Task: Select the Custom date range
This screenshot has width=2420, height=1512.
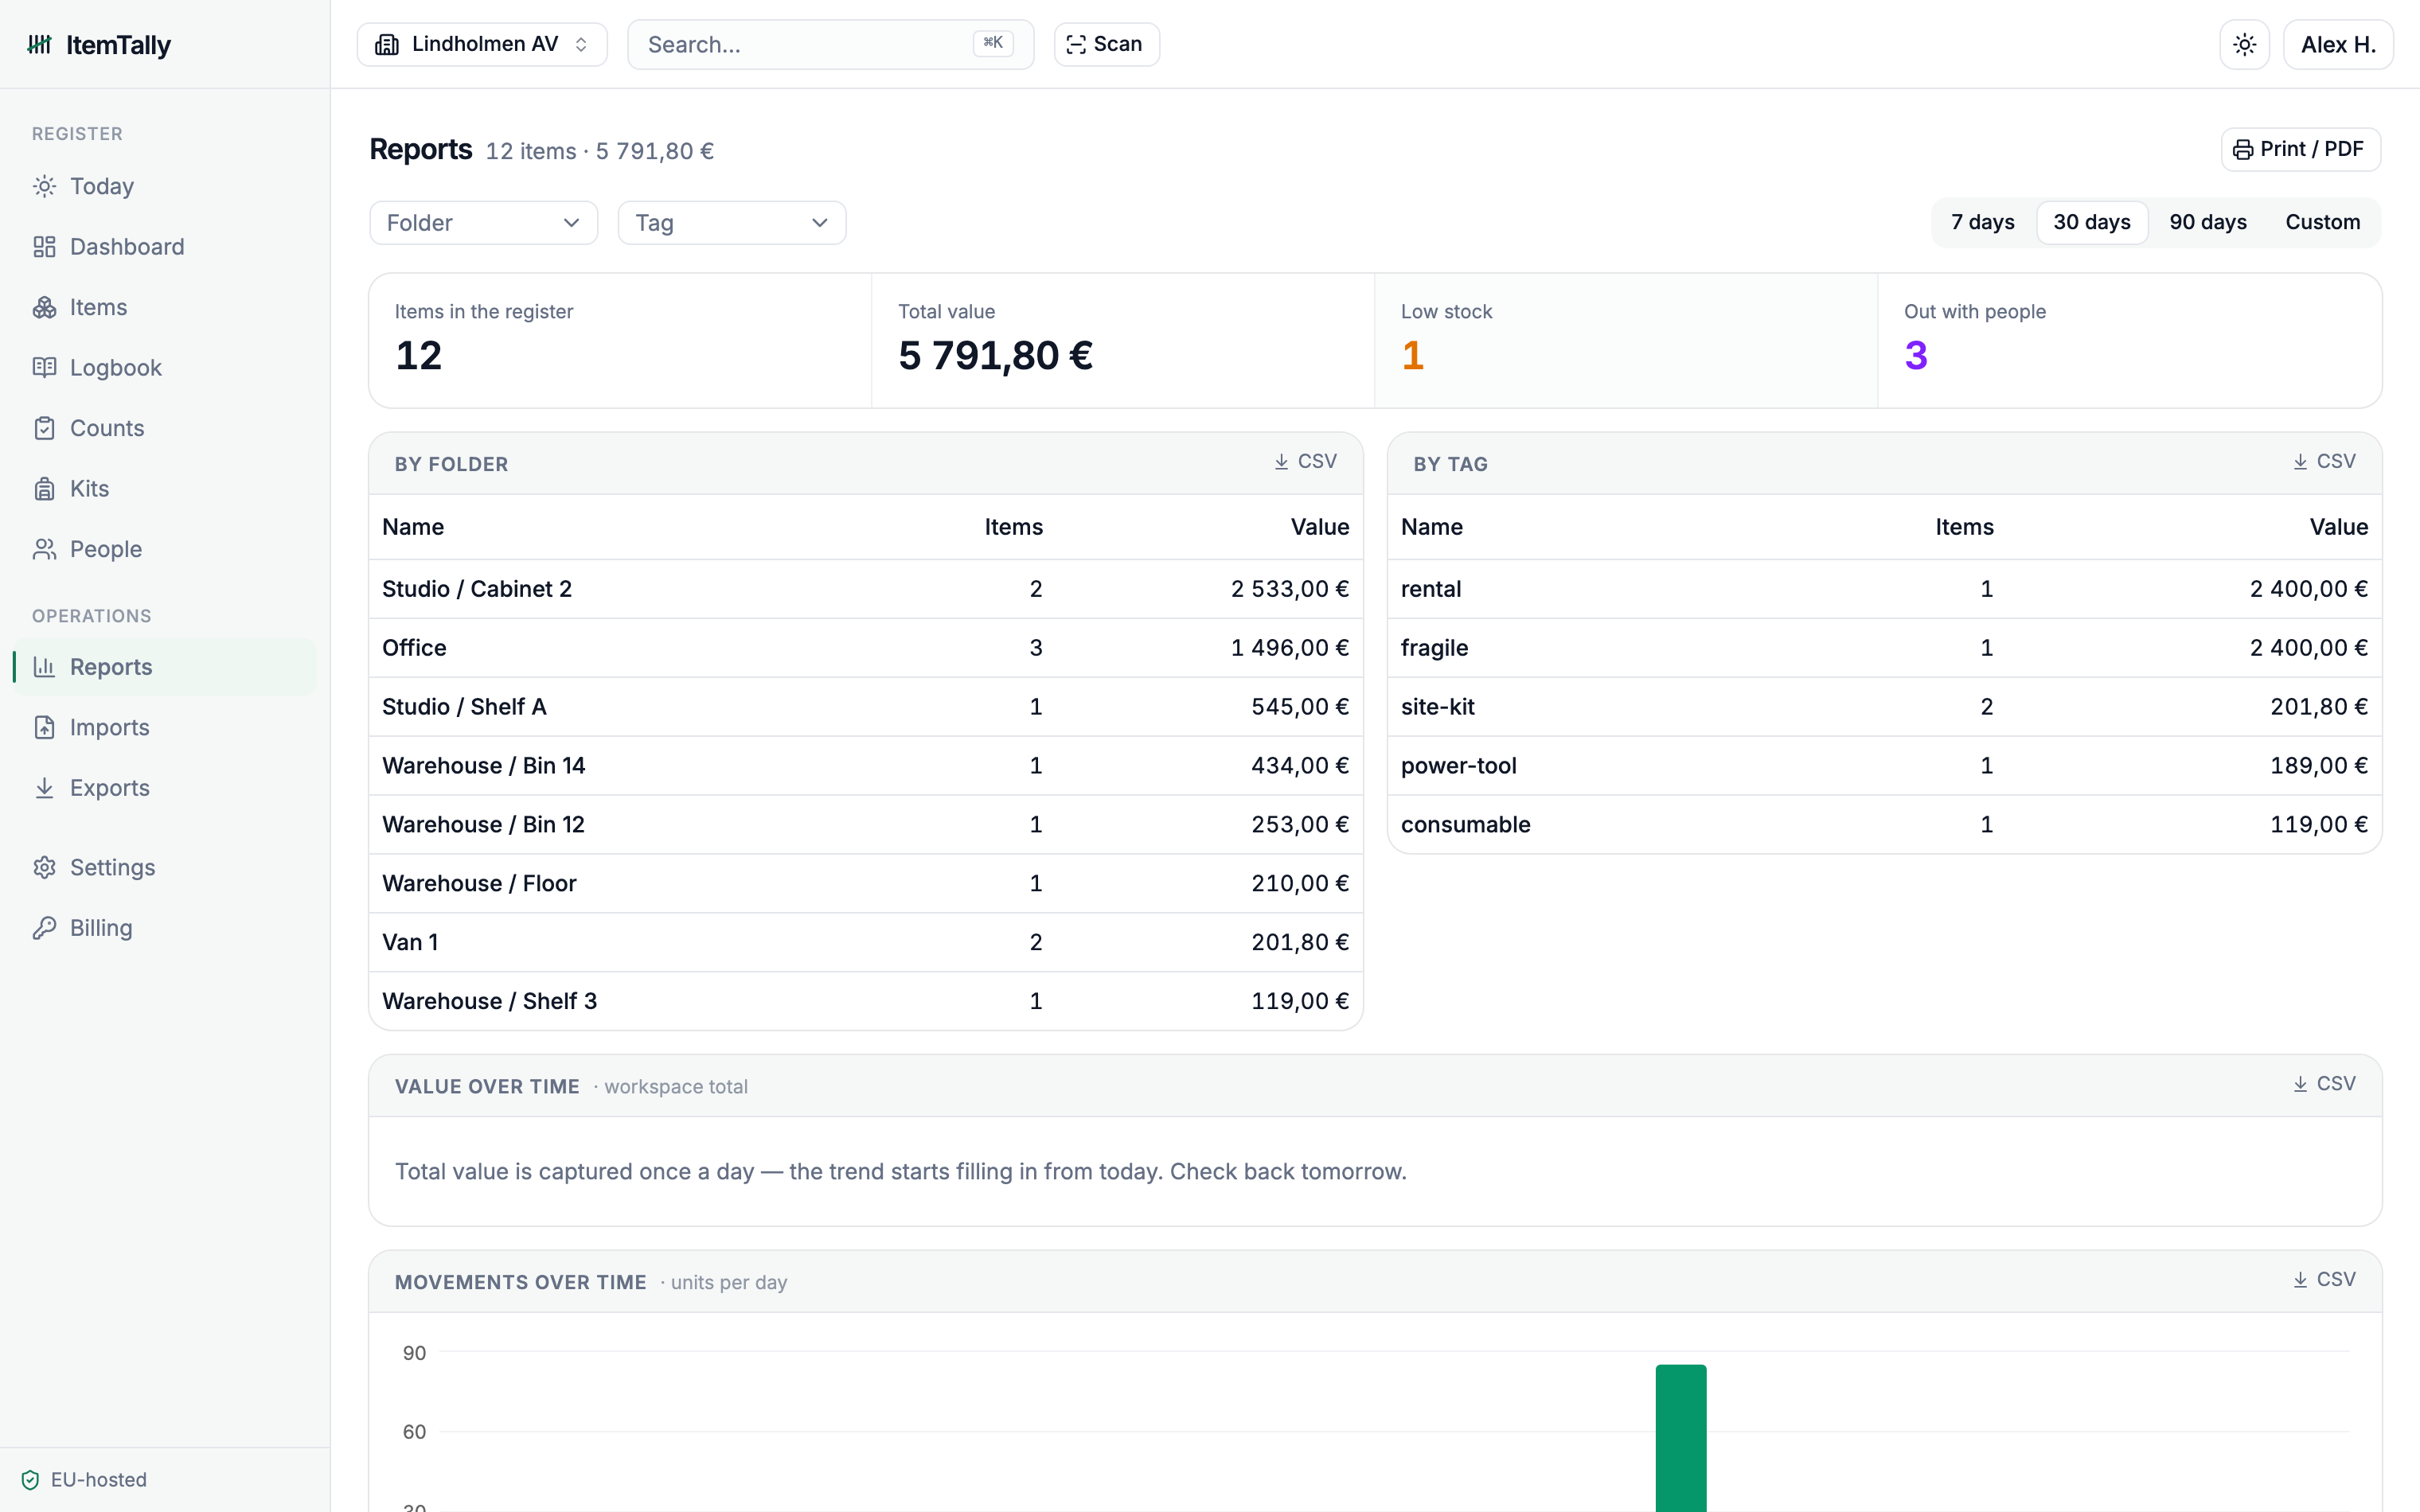Action: click(x=2322, y=222)
